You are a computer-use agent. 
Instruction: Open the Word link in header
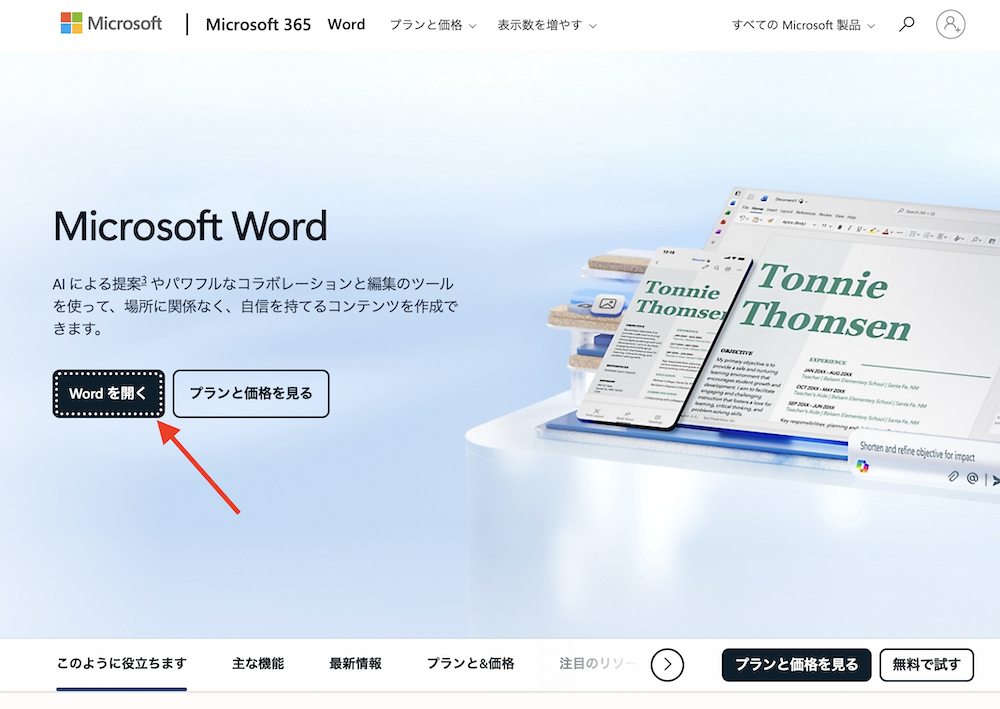pyautogui.click(x=346, y=25)
